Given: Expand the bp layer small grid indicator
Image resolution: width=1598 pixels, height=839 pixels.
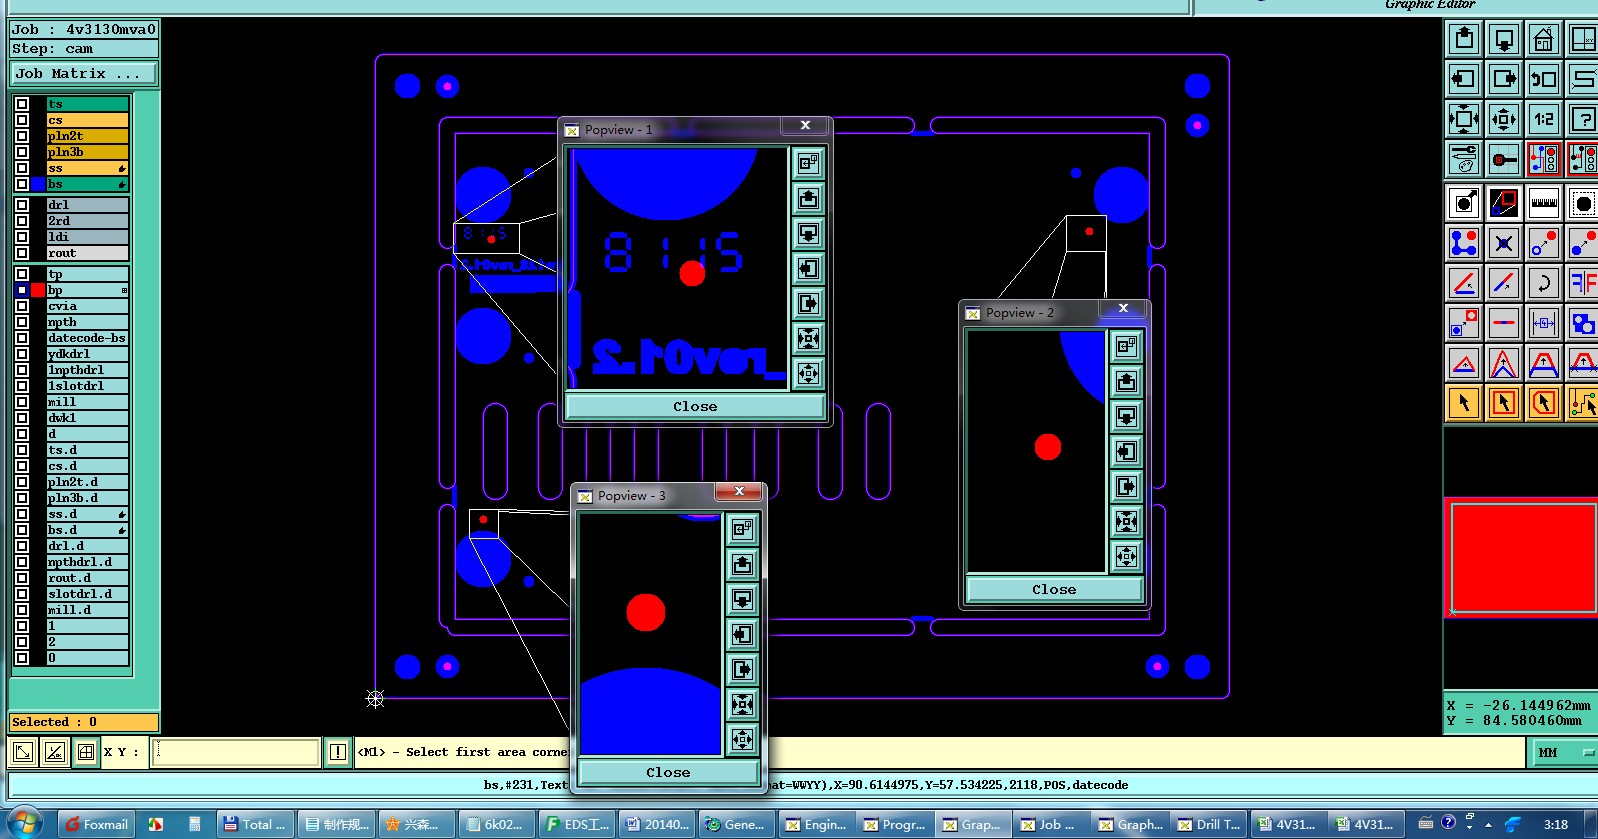Looking at the screenshot, I should tap(124, 290).
